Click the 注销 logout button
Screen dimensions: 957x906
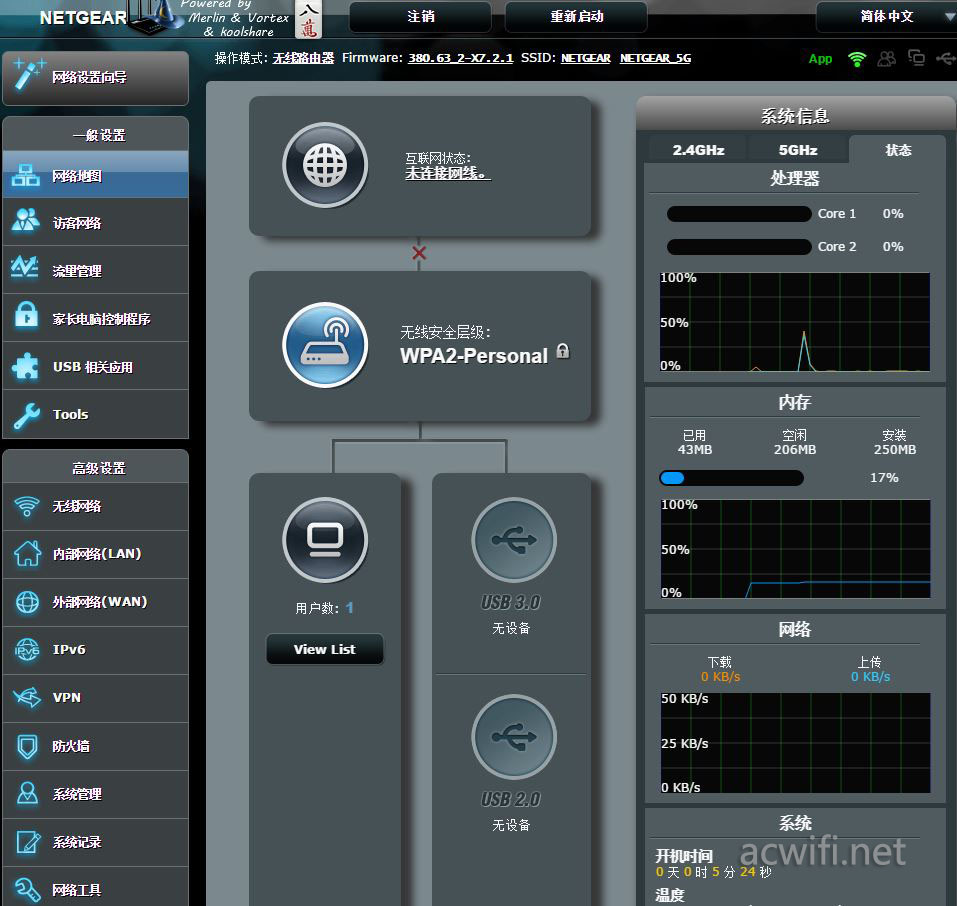pyautogui.click(x=421, y=17)
